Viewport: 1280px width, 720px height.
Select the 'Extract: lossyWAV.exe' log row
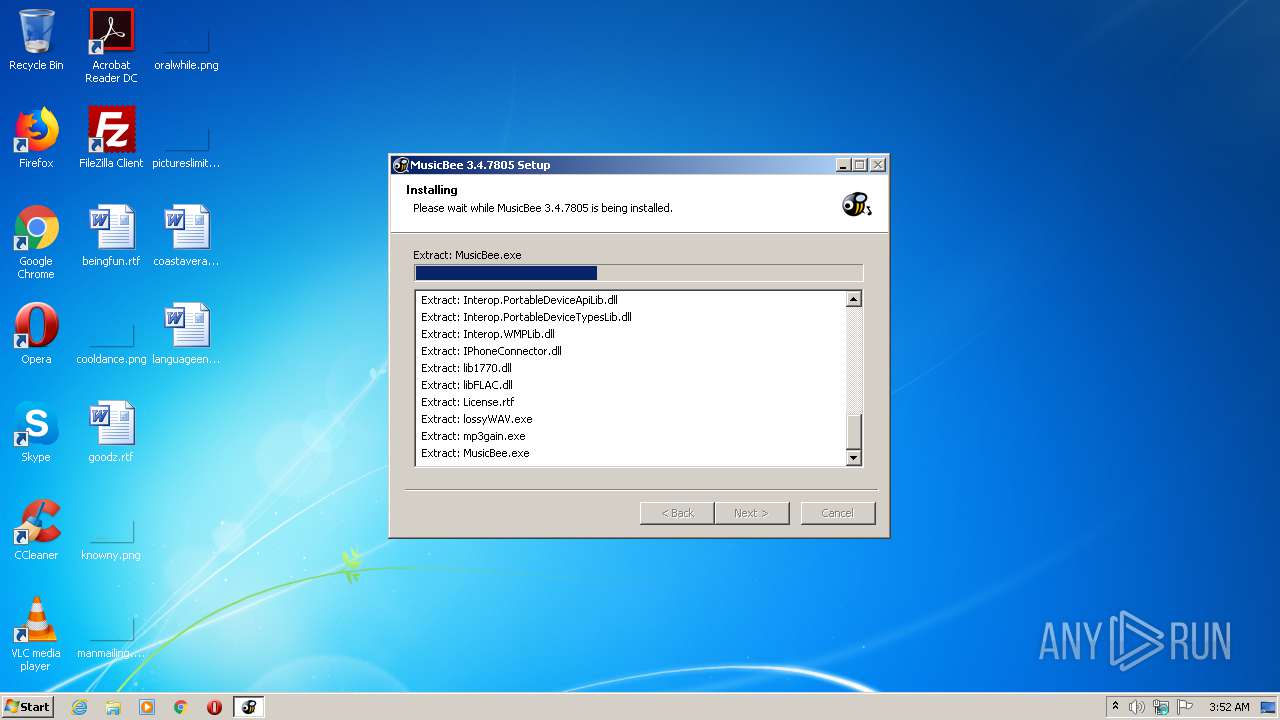pos(630,419)
